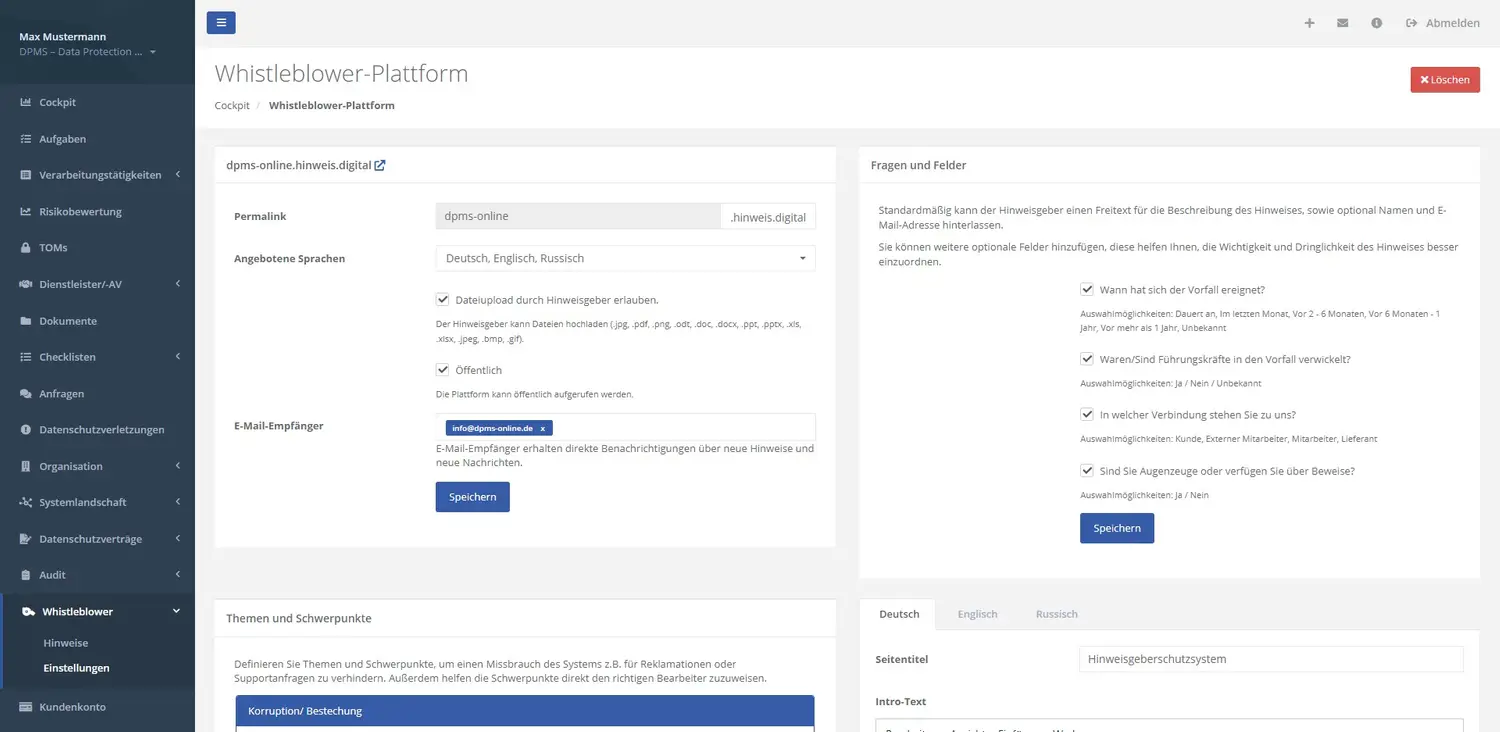The height and width of the screenshot is (732, 1500).
Task: Toggle the Öffentlich checkbox
Action: pyautogui.click(x=442, y=370)
